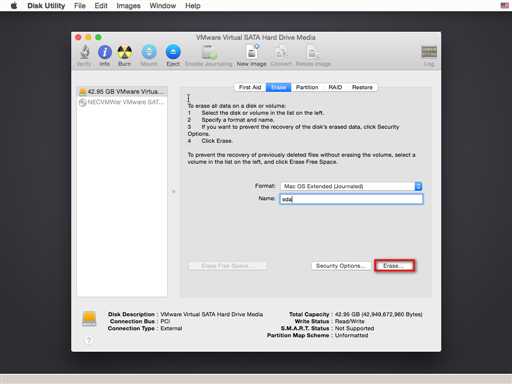Open the Info toolbar icon
The image size is (512, 384).
pos(105,55)
